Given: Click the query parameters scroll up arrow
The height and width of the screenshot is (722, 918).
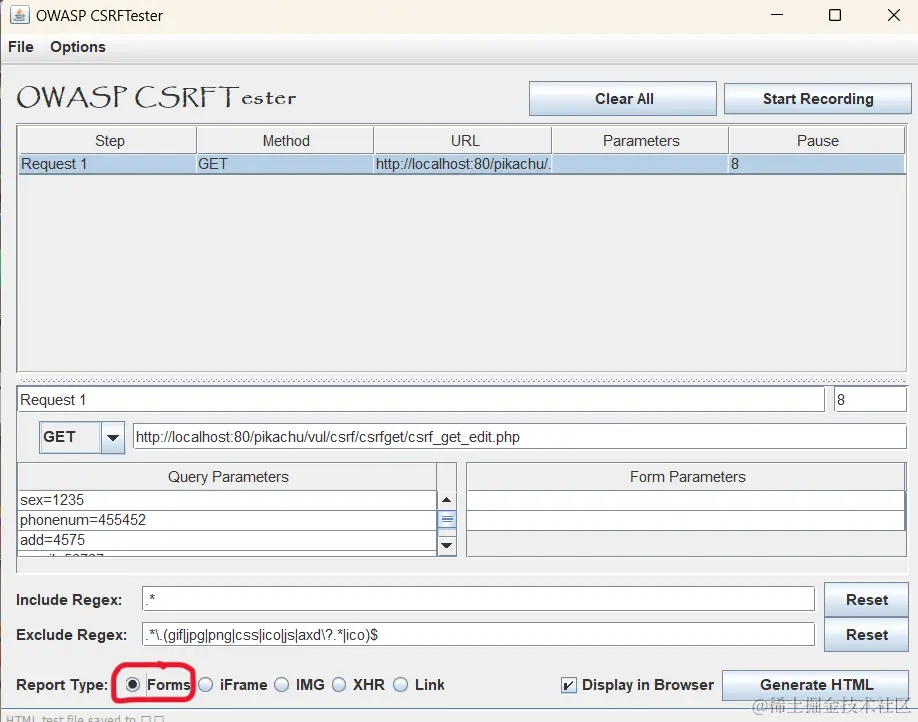Looking at the screenshot, I should [447, 499].
